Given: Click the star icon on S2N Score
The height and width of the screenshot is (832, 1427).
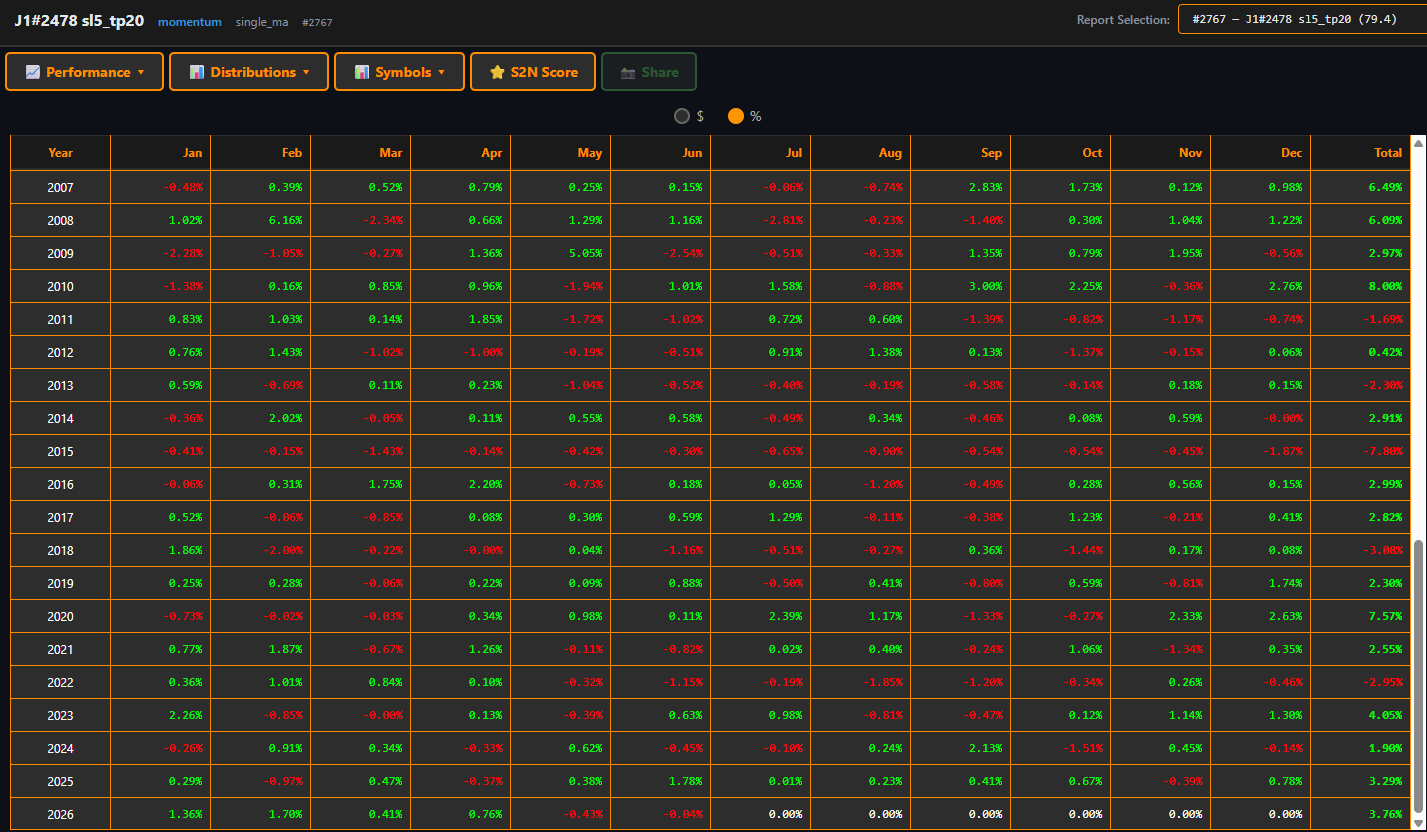Looking at the screenshot, I should click(497, 72).
